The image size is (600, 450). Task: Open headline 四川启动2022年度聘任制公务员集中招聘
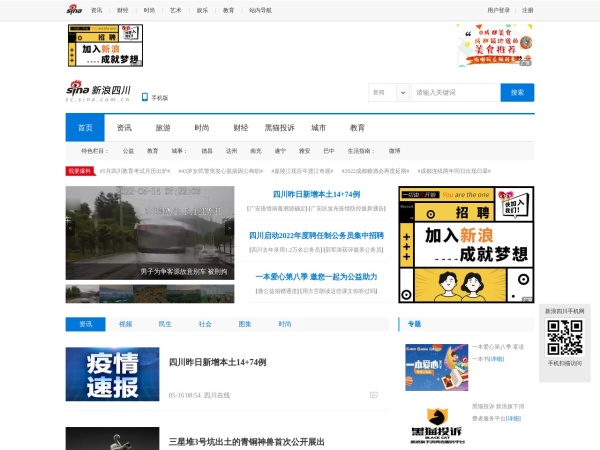[316, 235]
